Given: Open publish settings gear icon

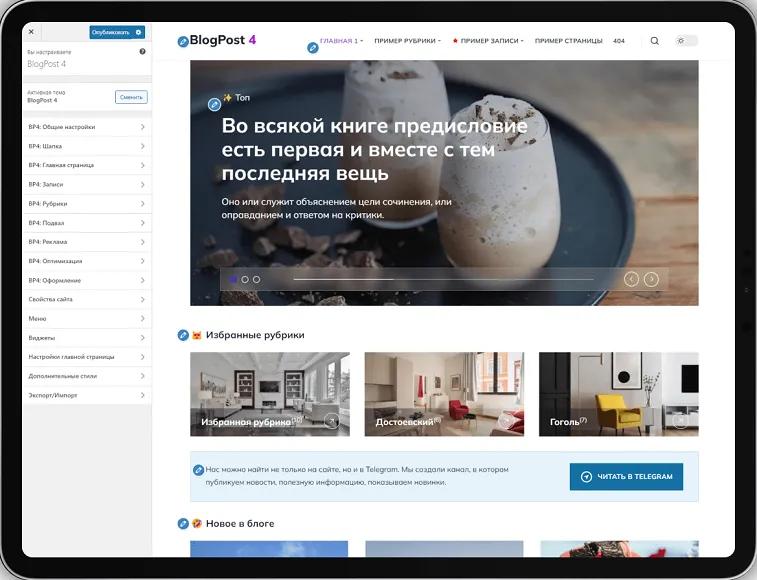Looking at the screenshot, I should tap(139, 32).
